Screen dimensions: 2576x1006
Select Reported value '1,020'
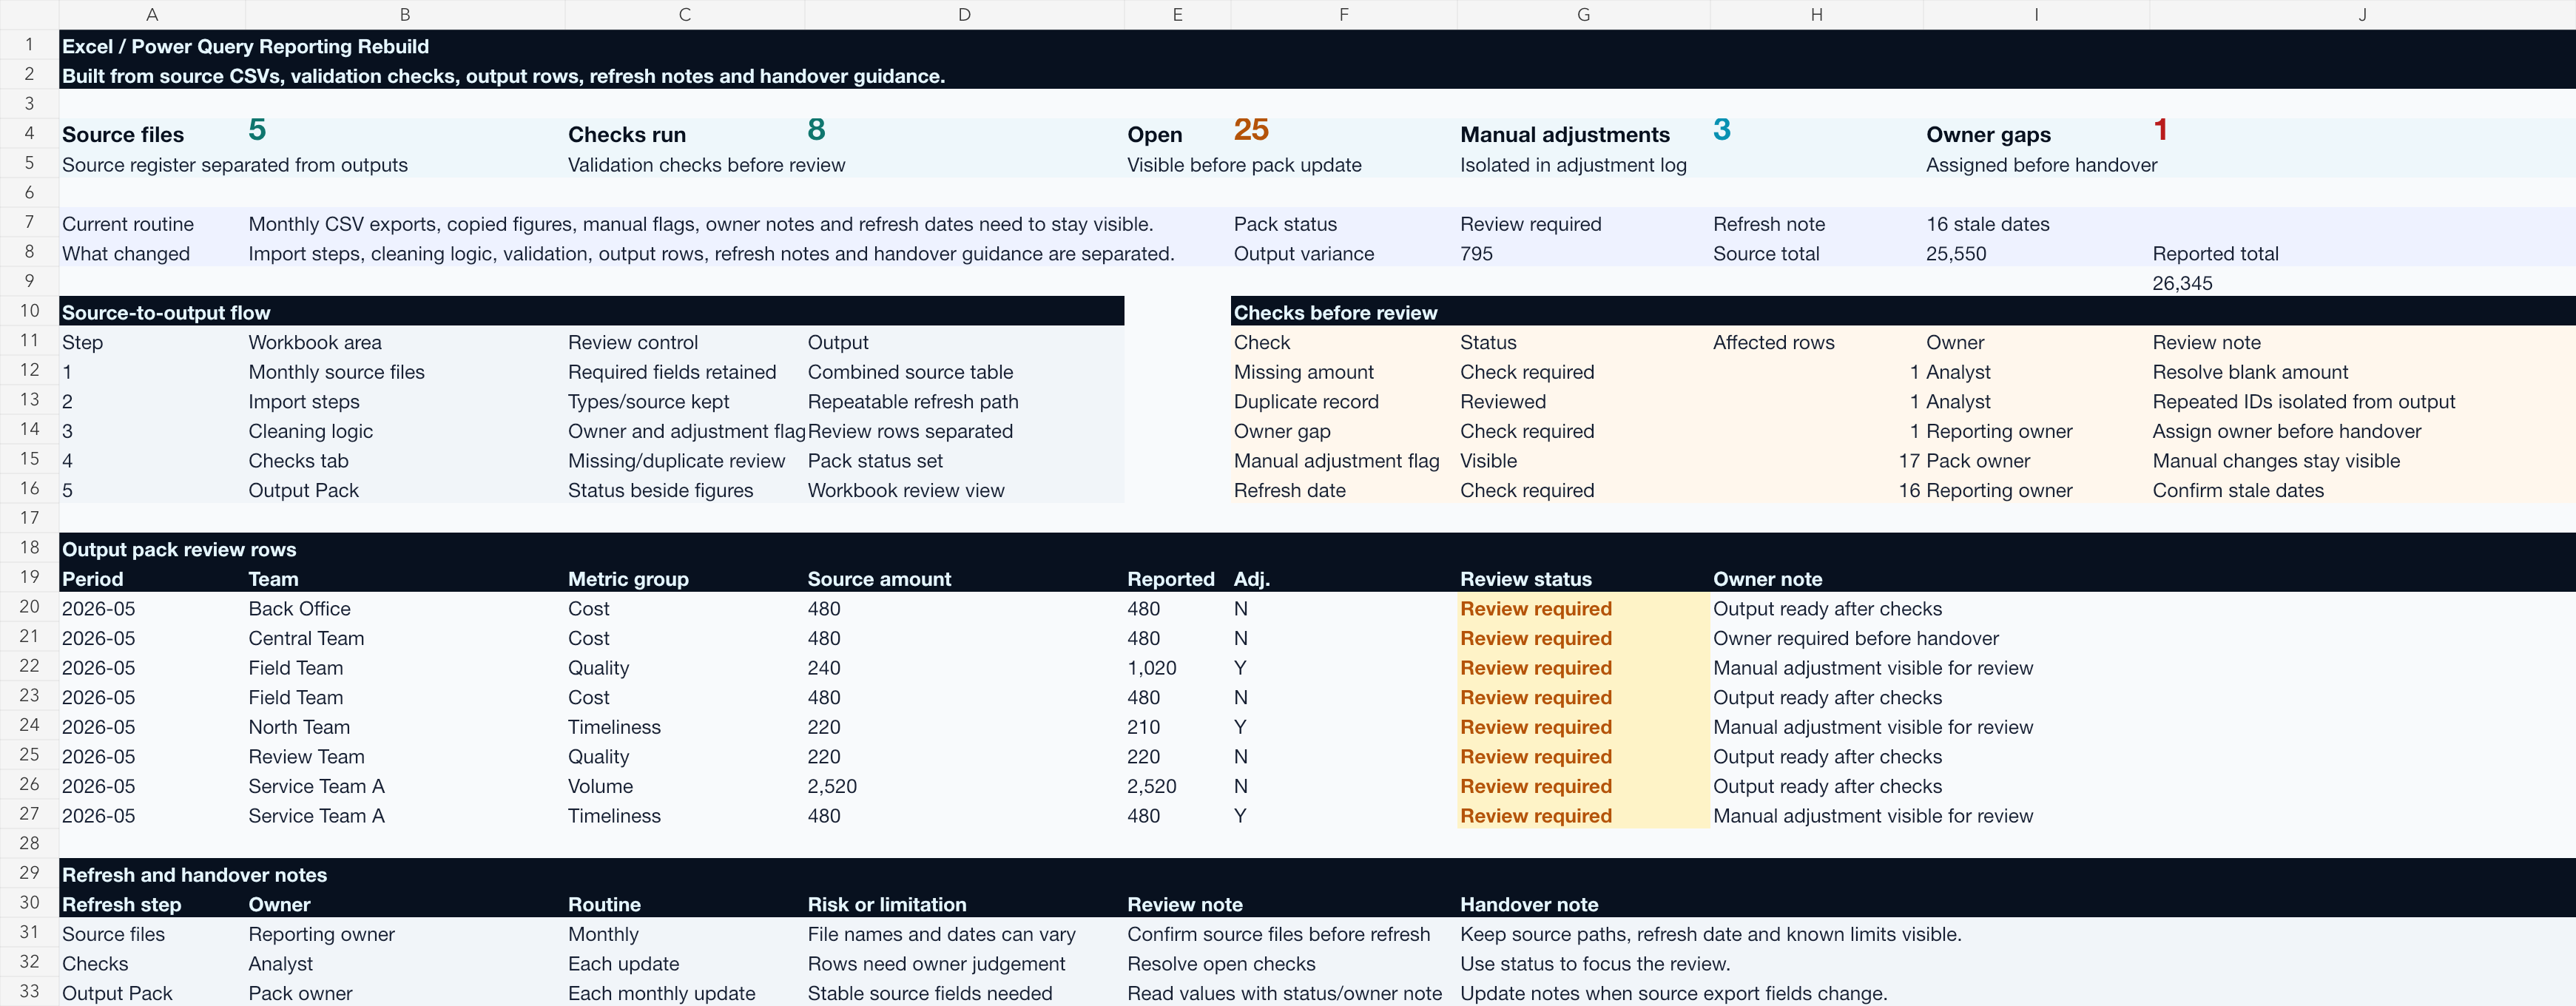1151,668
